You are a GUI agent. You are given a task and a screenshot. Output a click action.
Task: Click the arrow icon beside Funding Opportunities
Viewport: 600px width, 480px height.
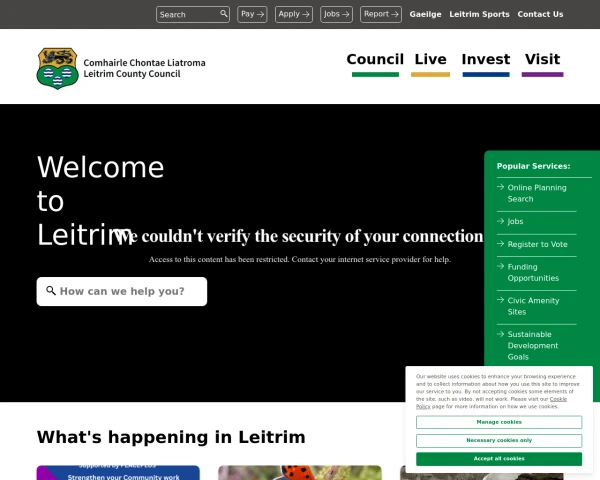pos(501,266)
